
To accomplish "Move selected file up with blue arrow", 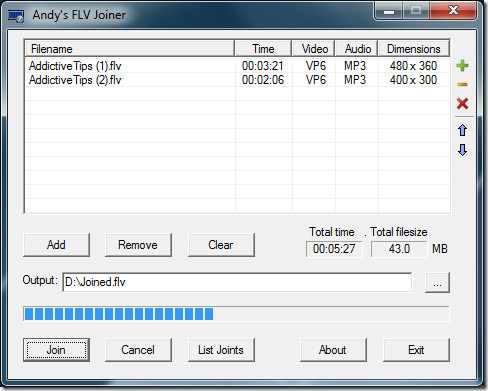I will point(462,130).
